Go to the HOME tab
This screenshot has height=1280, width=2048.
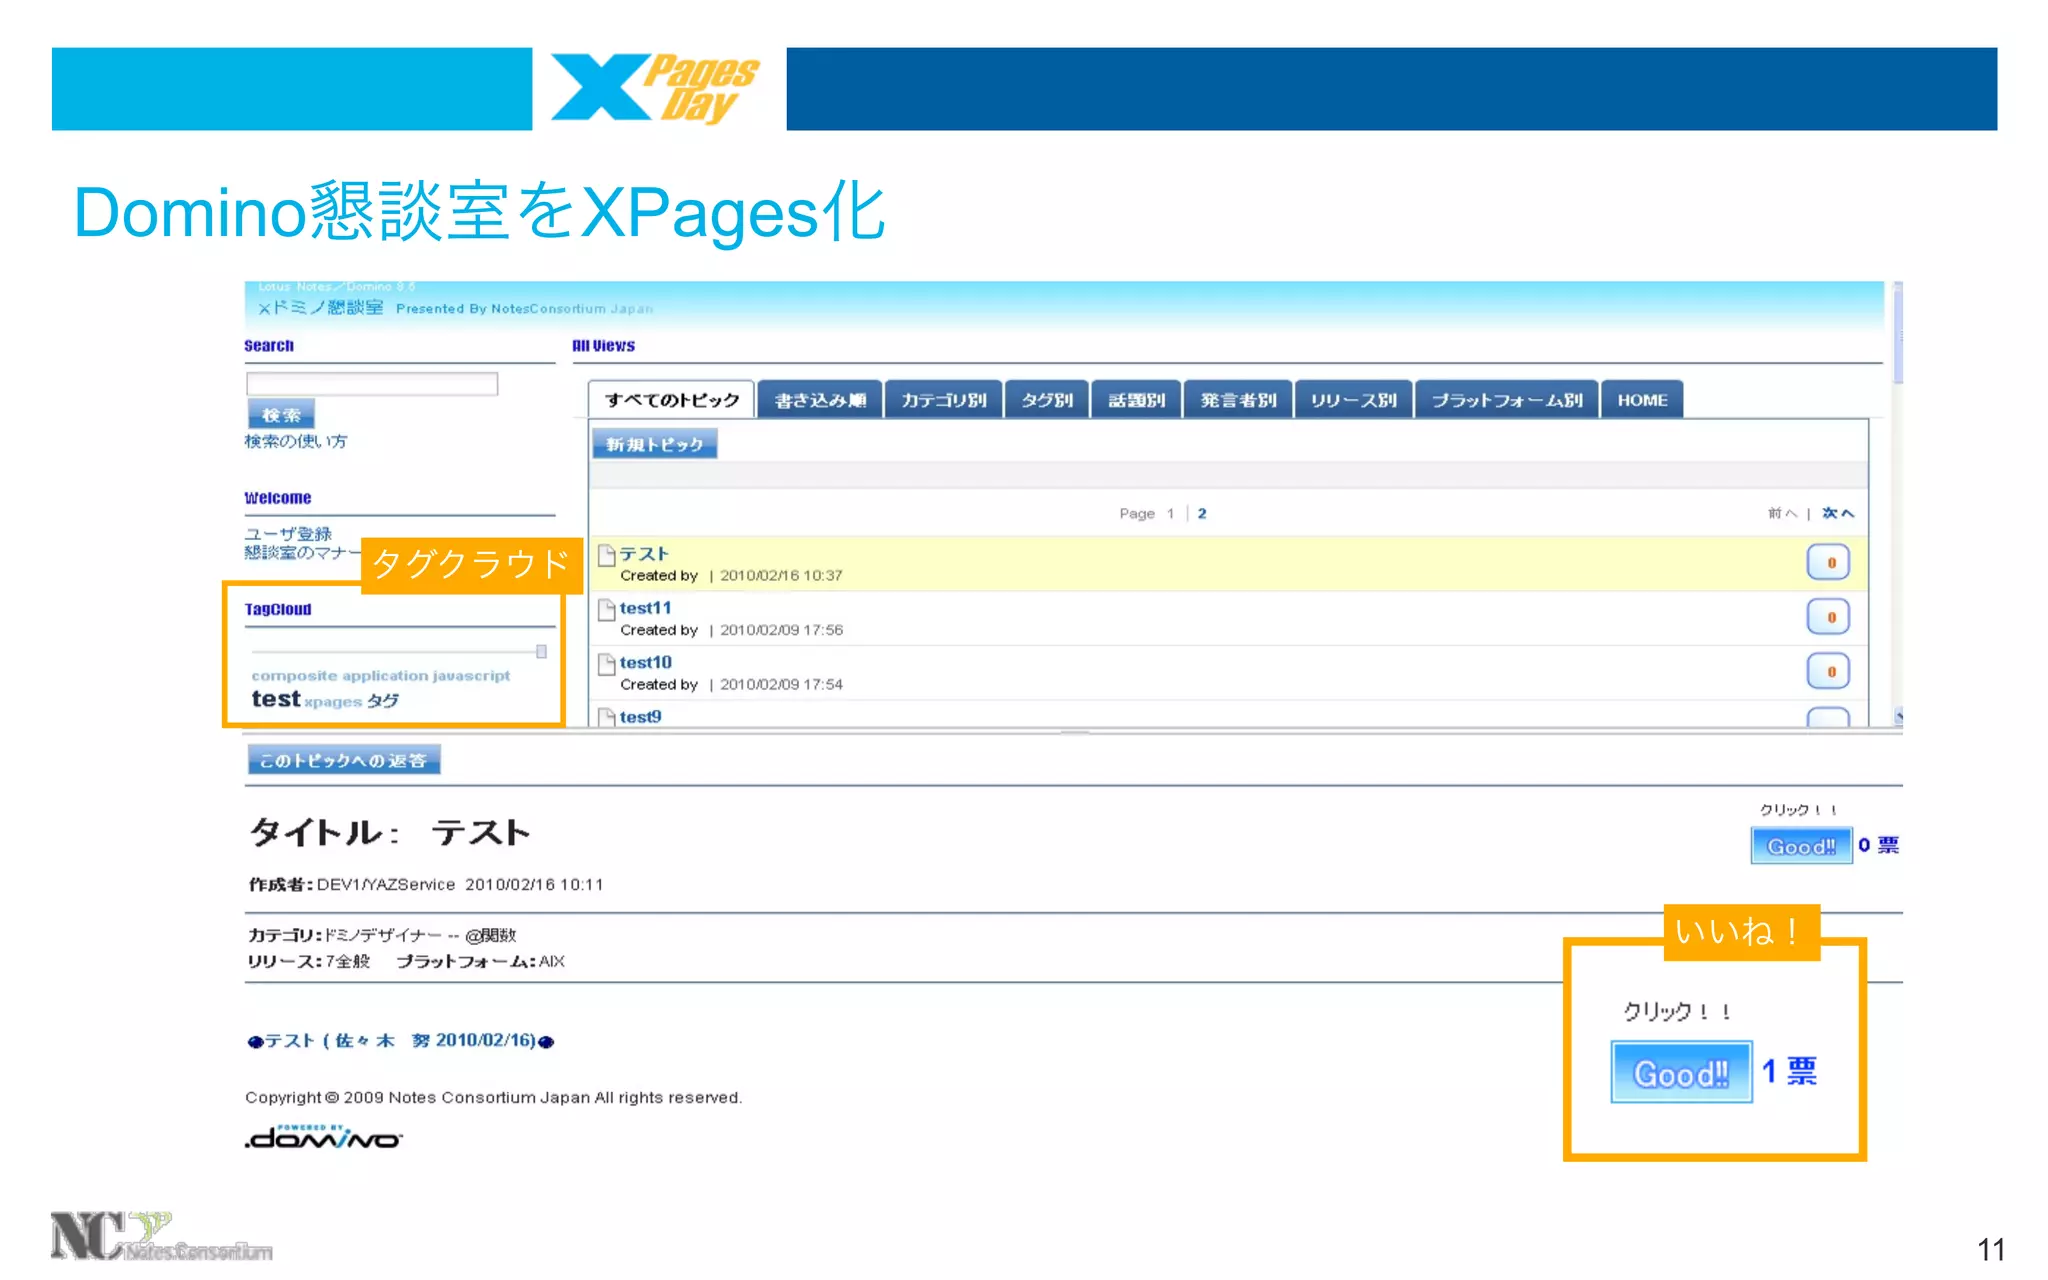click(1642, 400)
